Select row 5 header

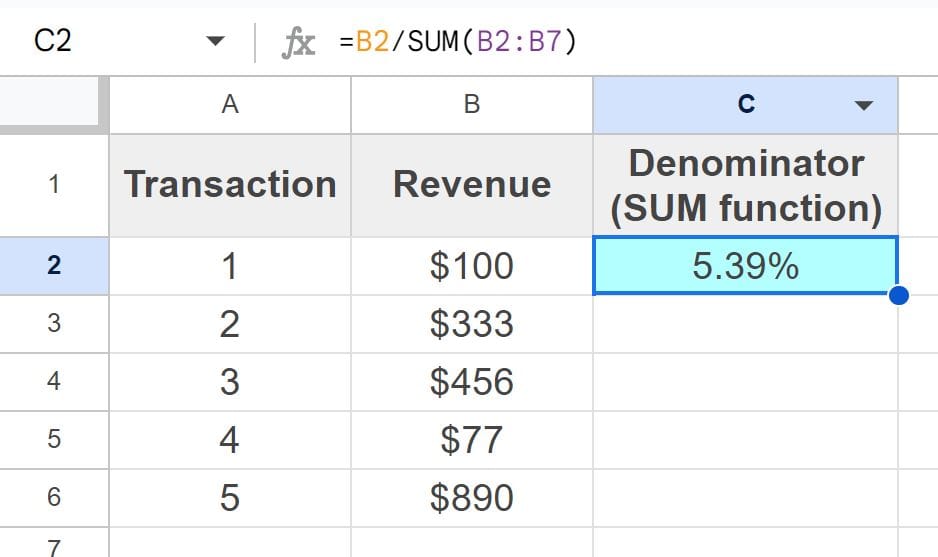coord(54,440)
